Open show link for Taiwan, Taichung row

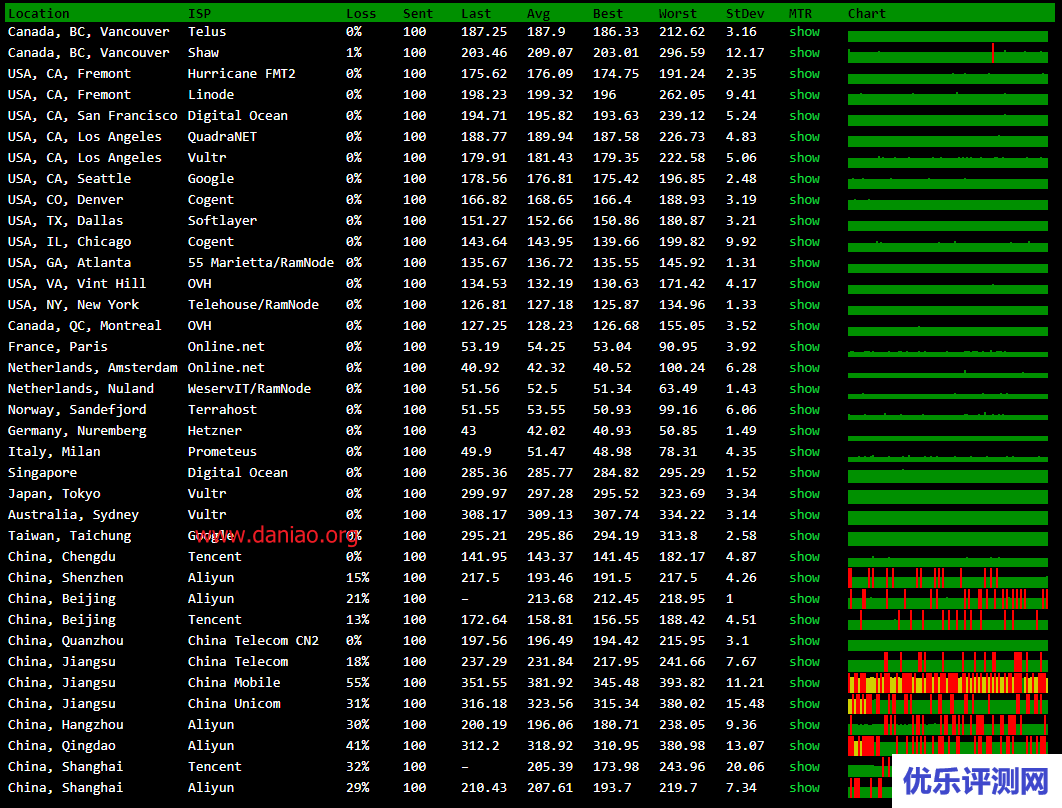tap(804, 536)
